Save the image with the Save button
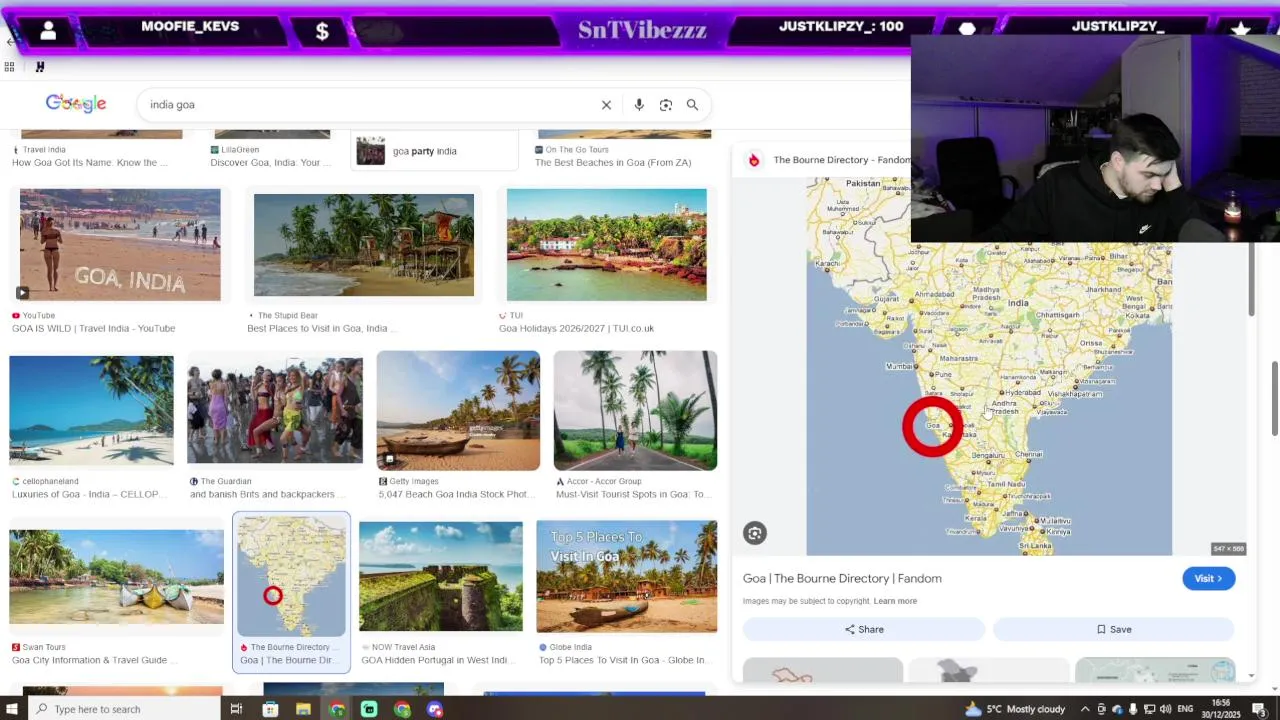 click(1114, 629)
